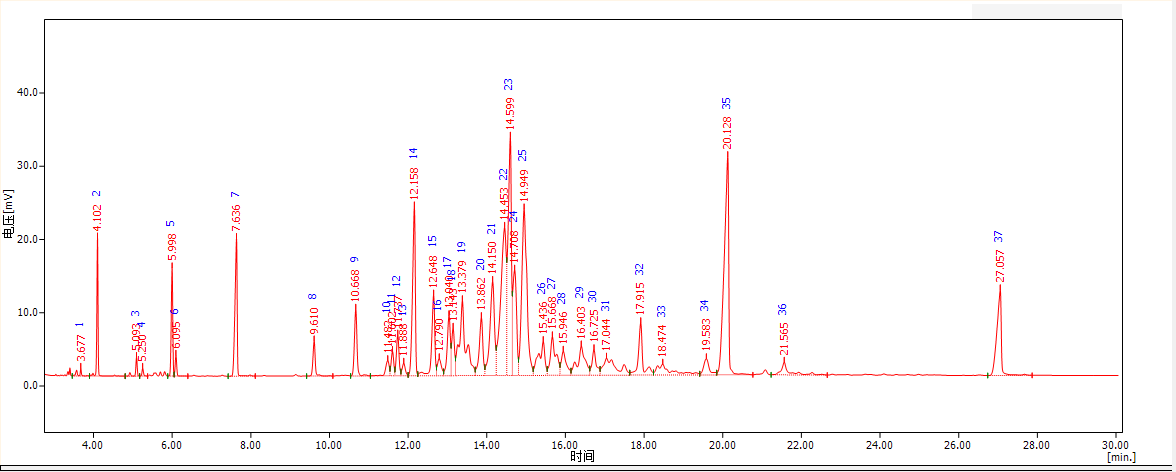Image resolution: width=1176 pixels, height=472 pixels.
Task: Click the [min.] unit label
Action: point(1121,457)
